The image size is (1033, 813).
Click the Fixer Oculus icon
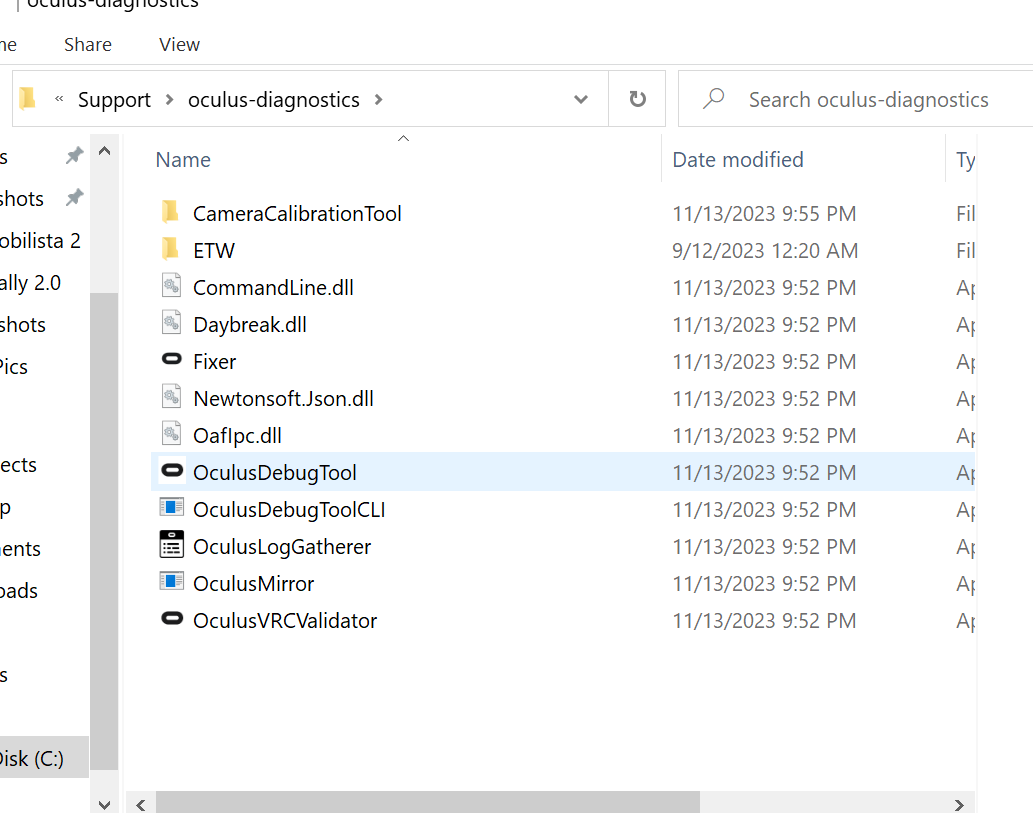click(x=172, y=359)
